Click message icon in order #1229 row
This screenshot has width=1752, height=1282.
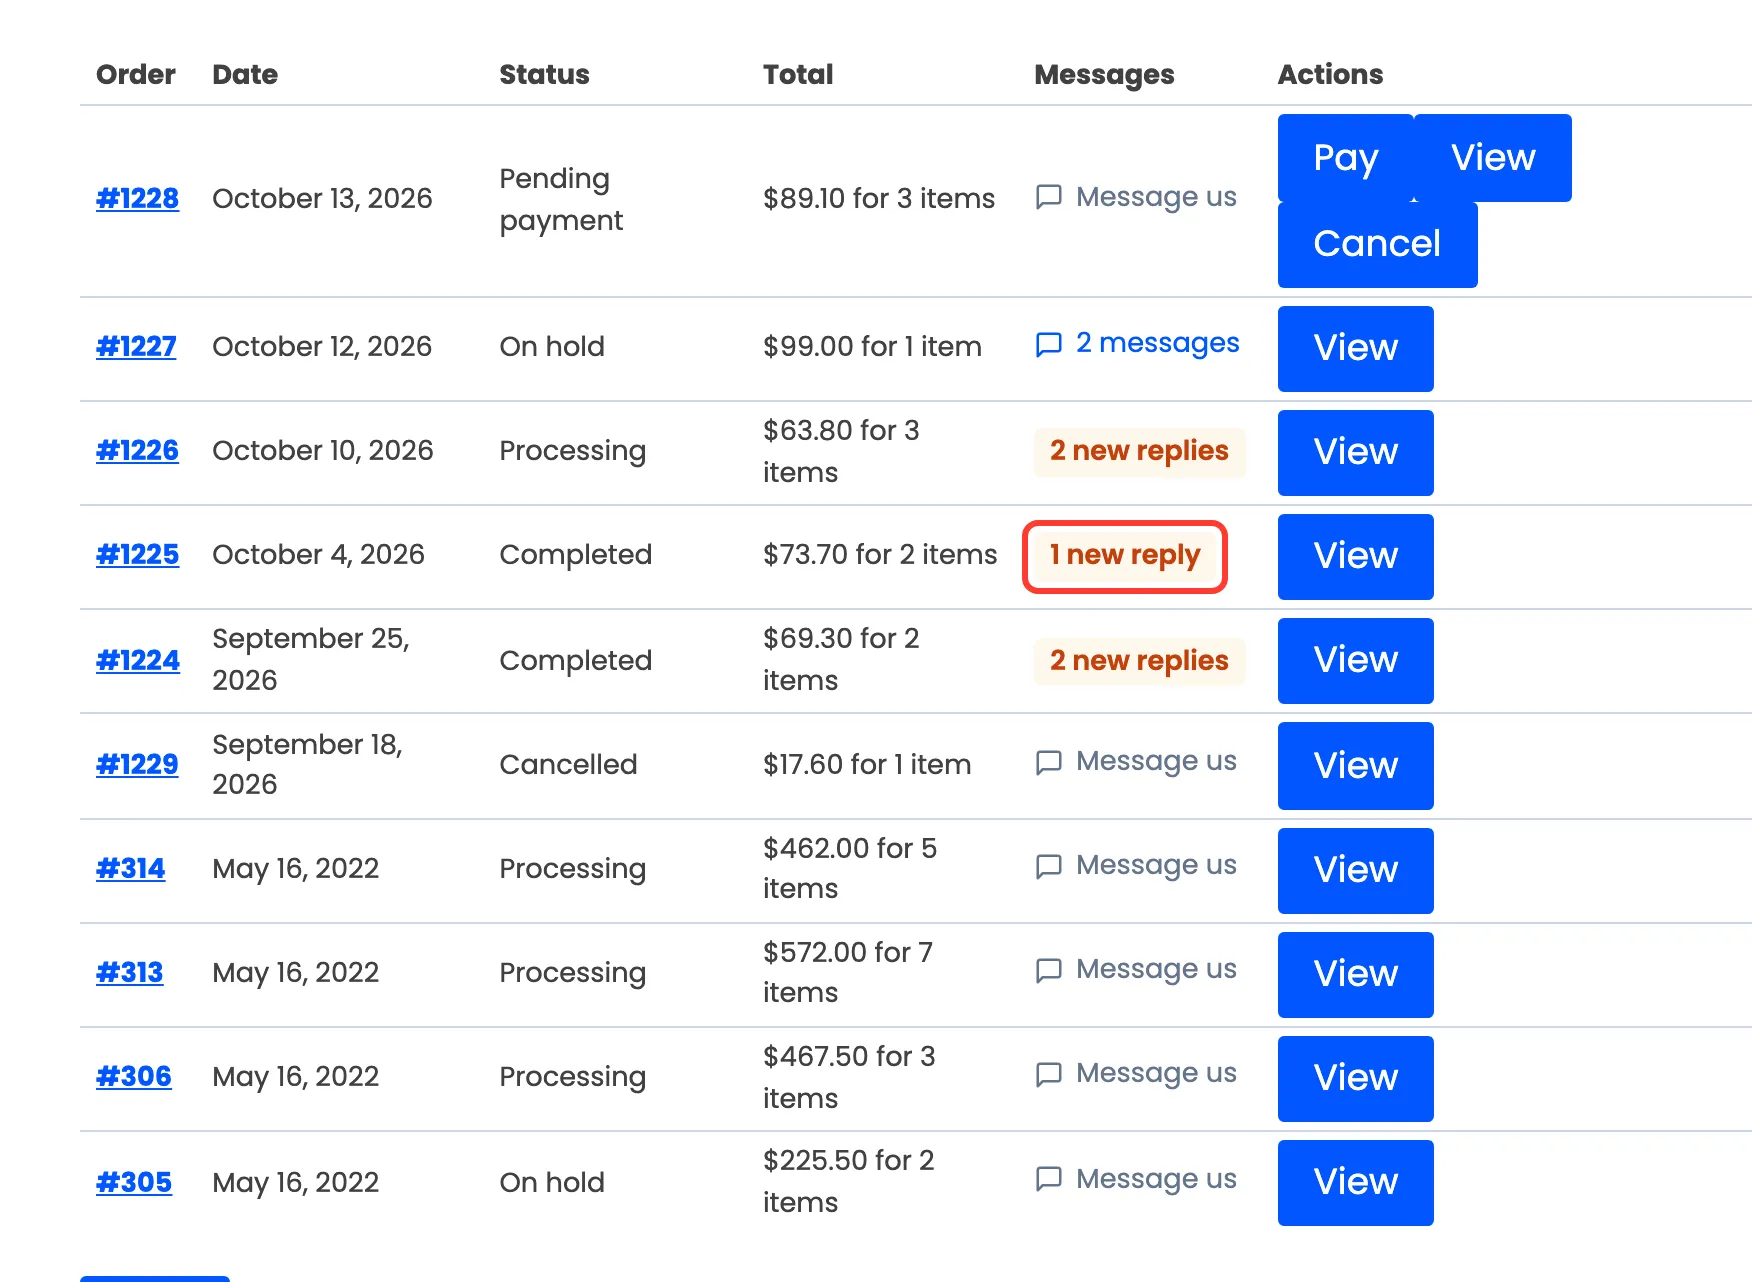click(1048, 762)
